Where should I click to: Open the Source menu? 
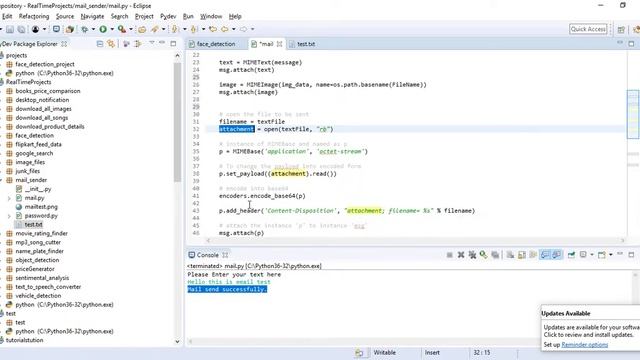(65, 16)
